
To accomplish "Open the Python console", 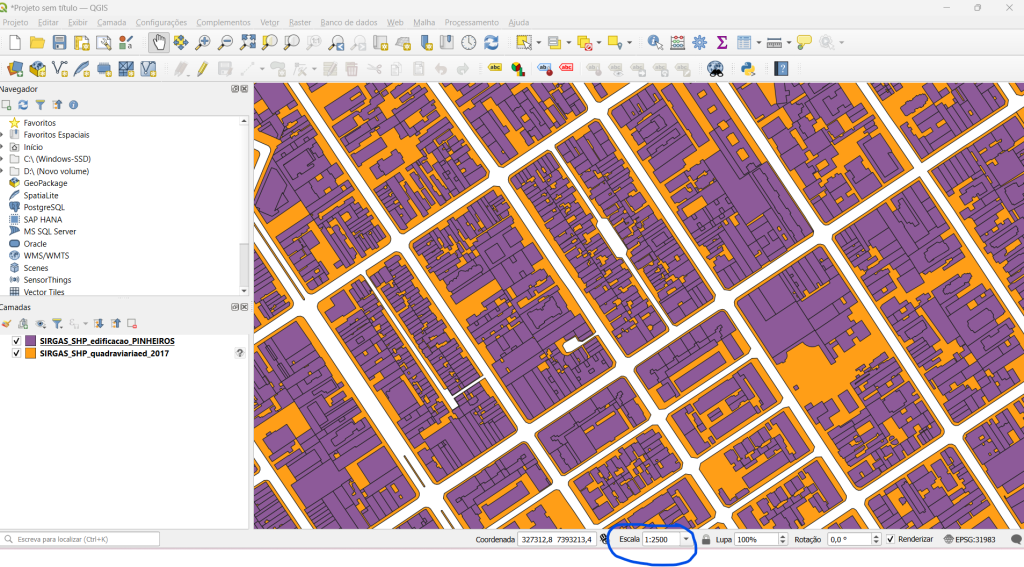I will [748, 69].
